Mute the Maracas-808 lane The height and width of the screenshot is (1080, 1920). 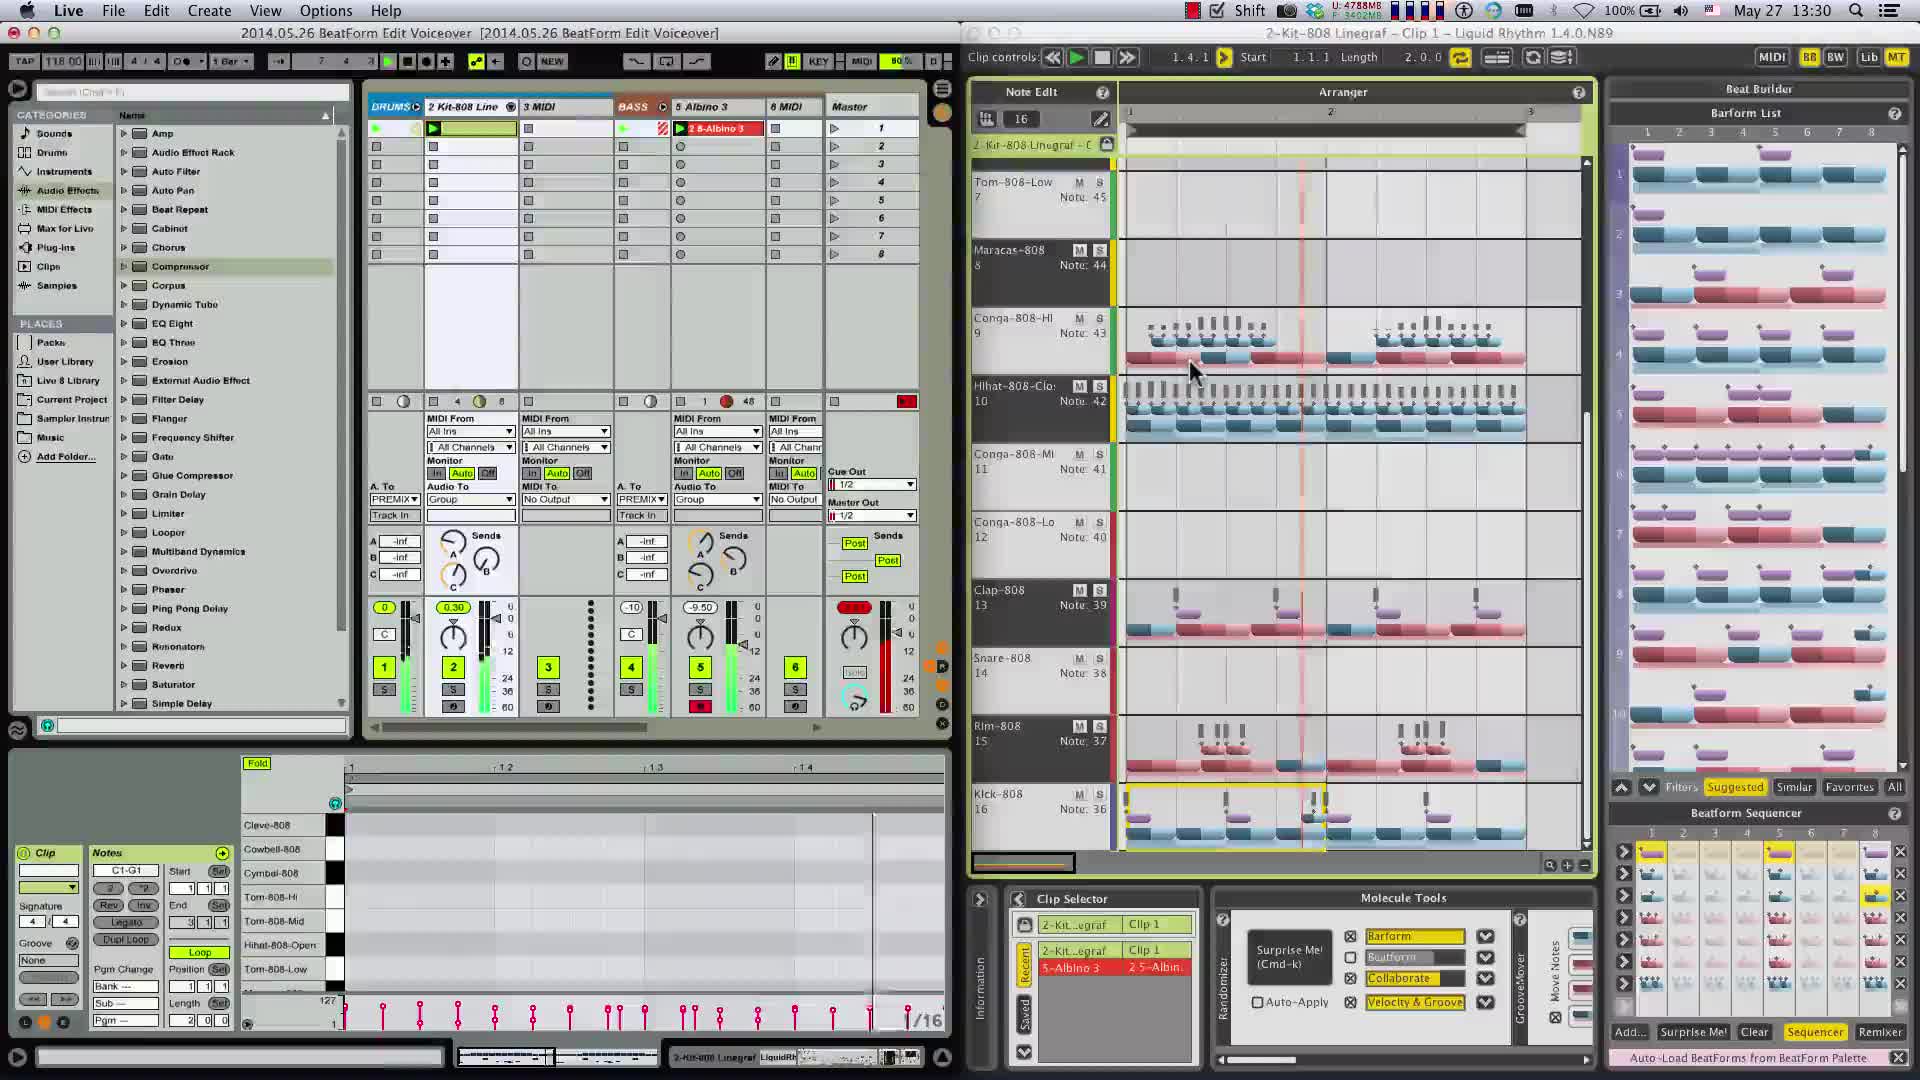point(1079,250)
